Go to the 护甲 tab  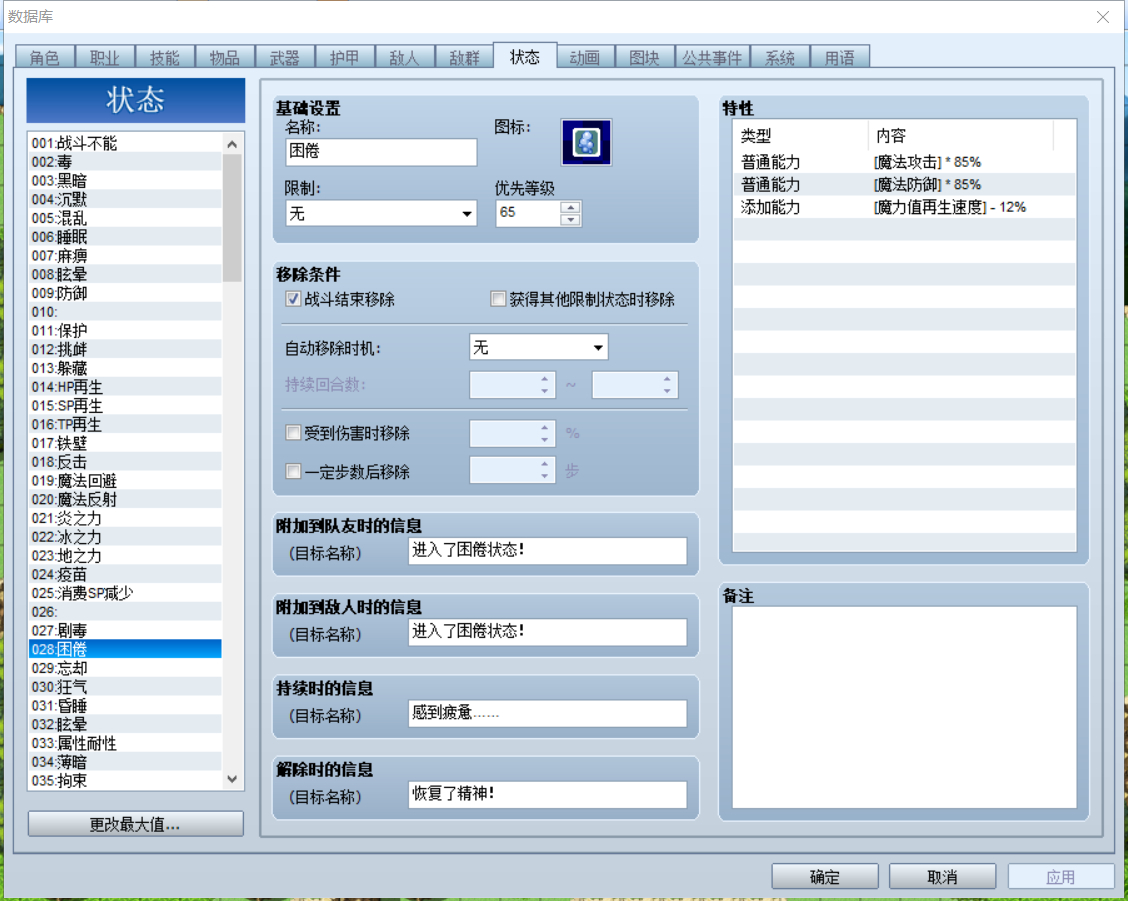344,57
